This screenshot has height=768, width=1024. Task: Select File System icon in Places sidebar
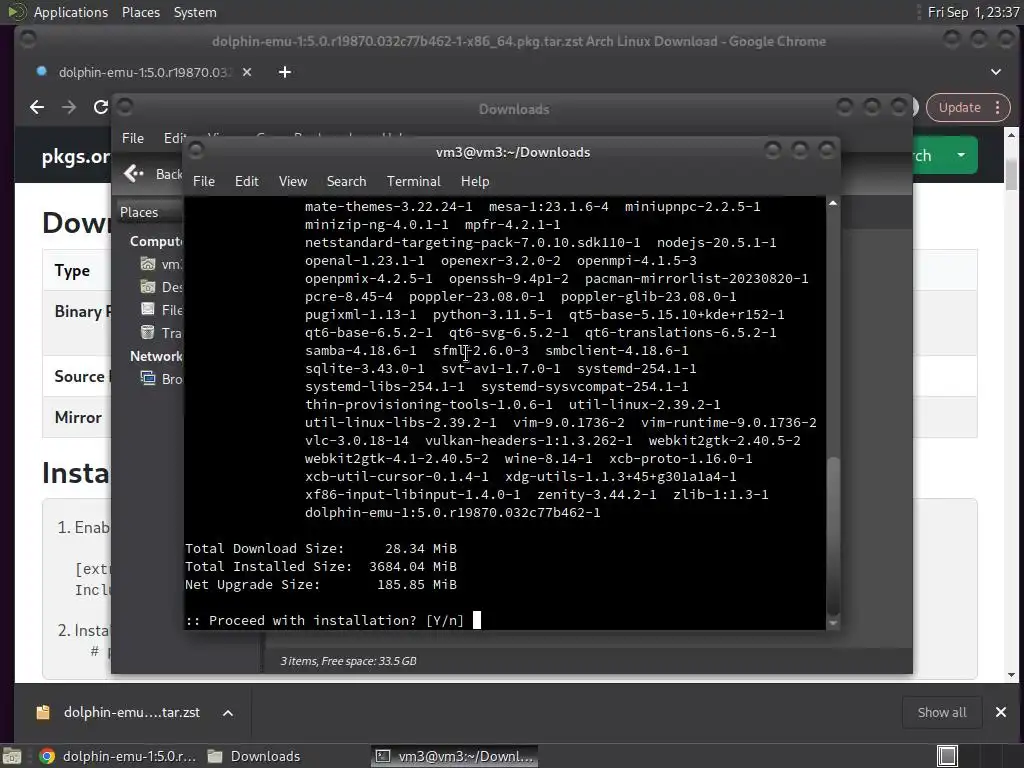(148, 310)
